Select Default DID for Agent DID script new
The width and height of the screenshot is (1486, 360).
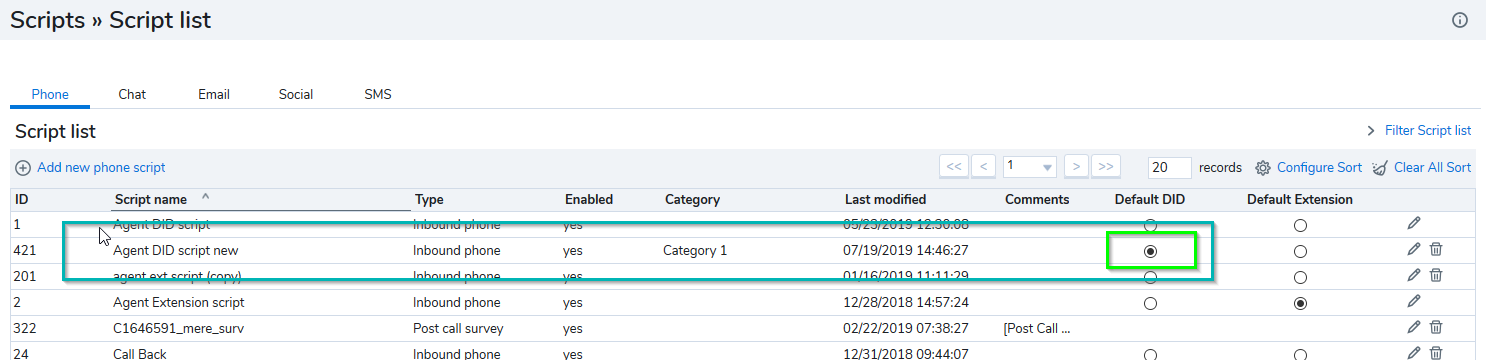pyautogui.click(x=1150, y=251)
